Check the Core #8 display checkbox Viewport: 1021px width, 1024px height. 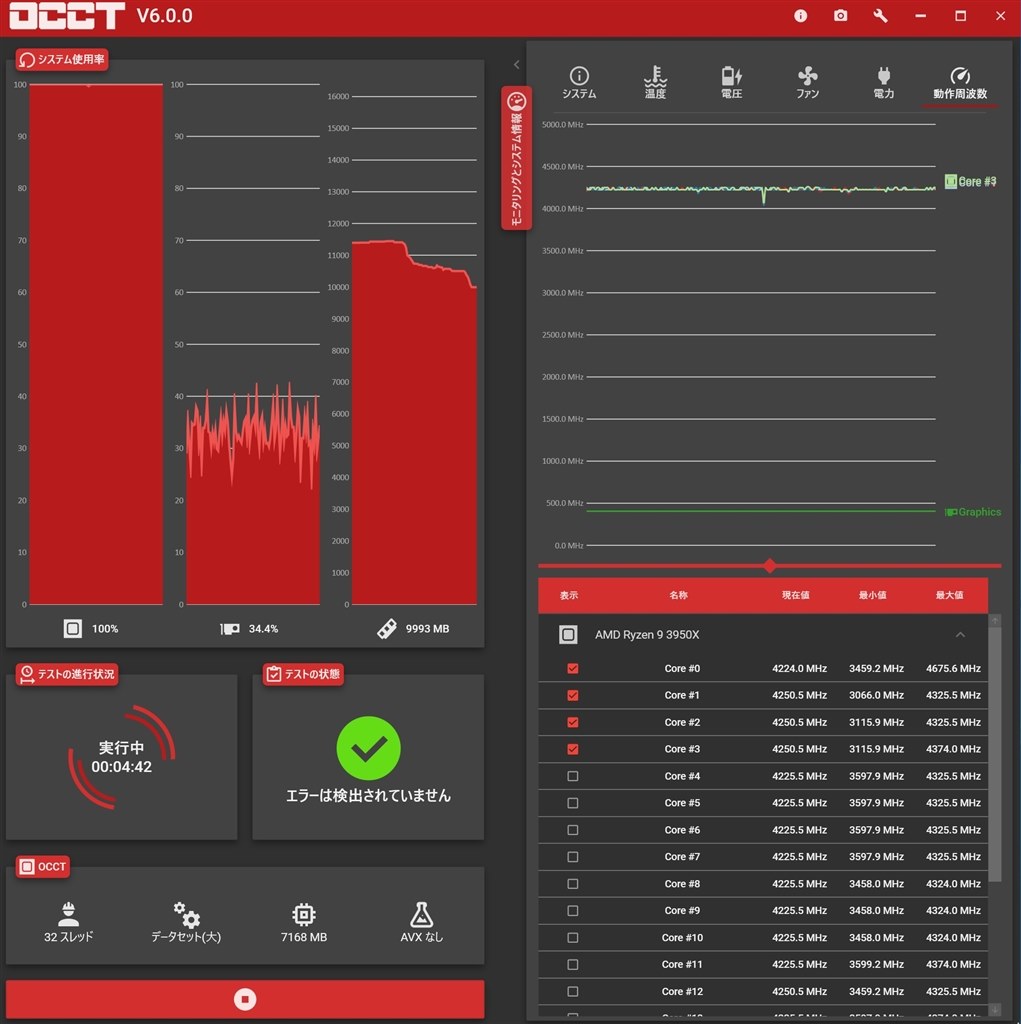[573, 884]
